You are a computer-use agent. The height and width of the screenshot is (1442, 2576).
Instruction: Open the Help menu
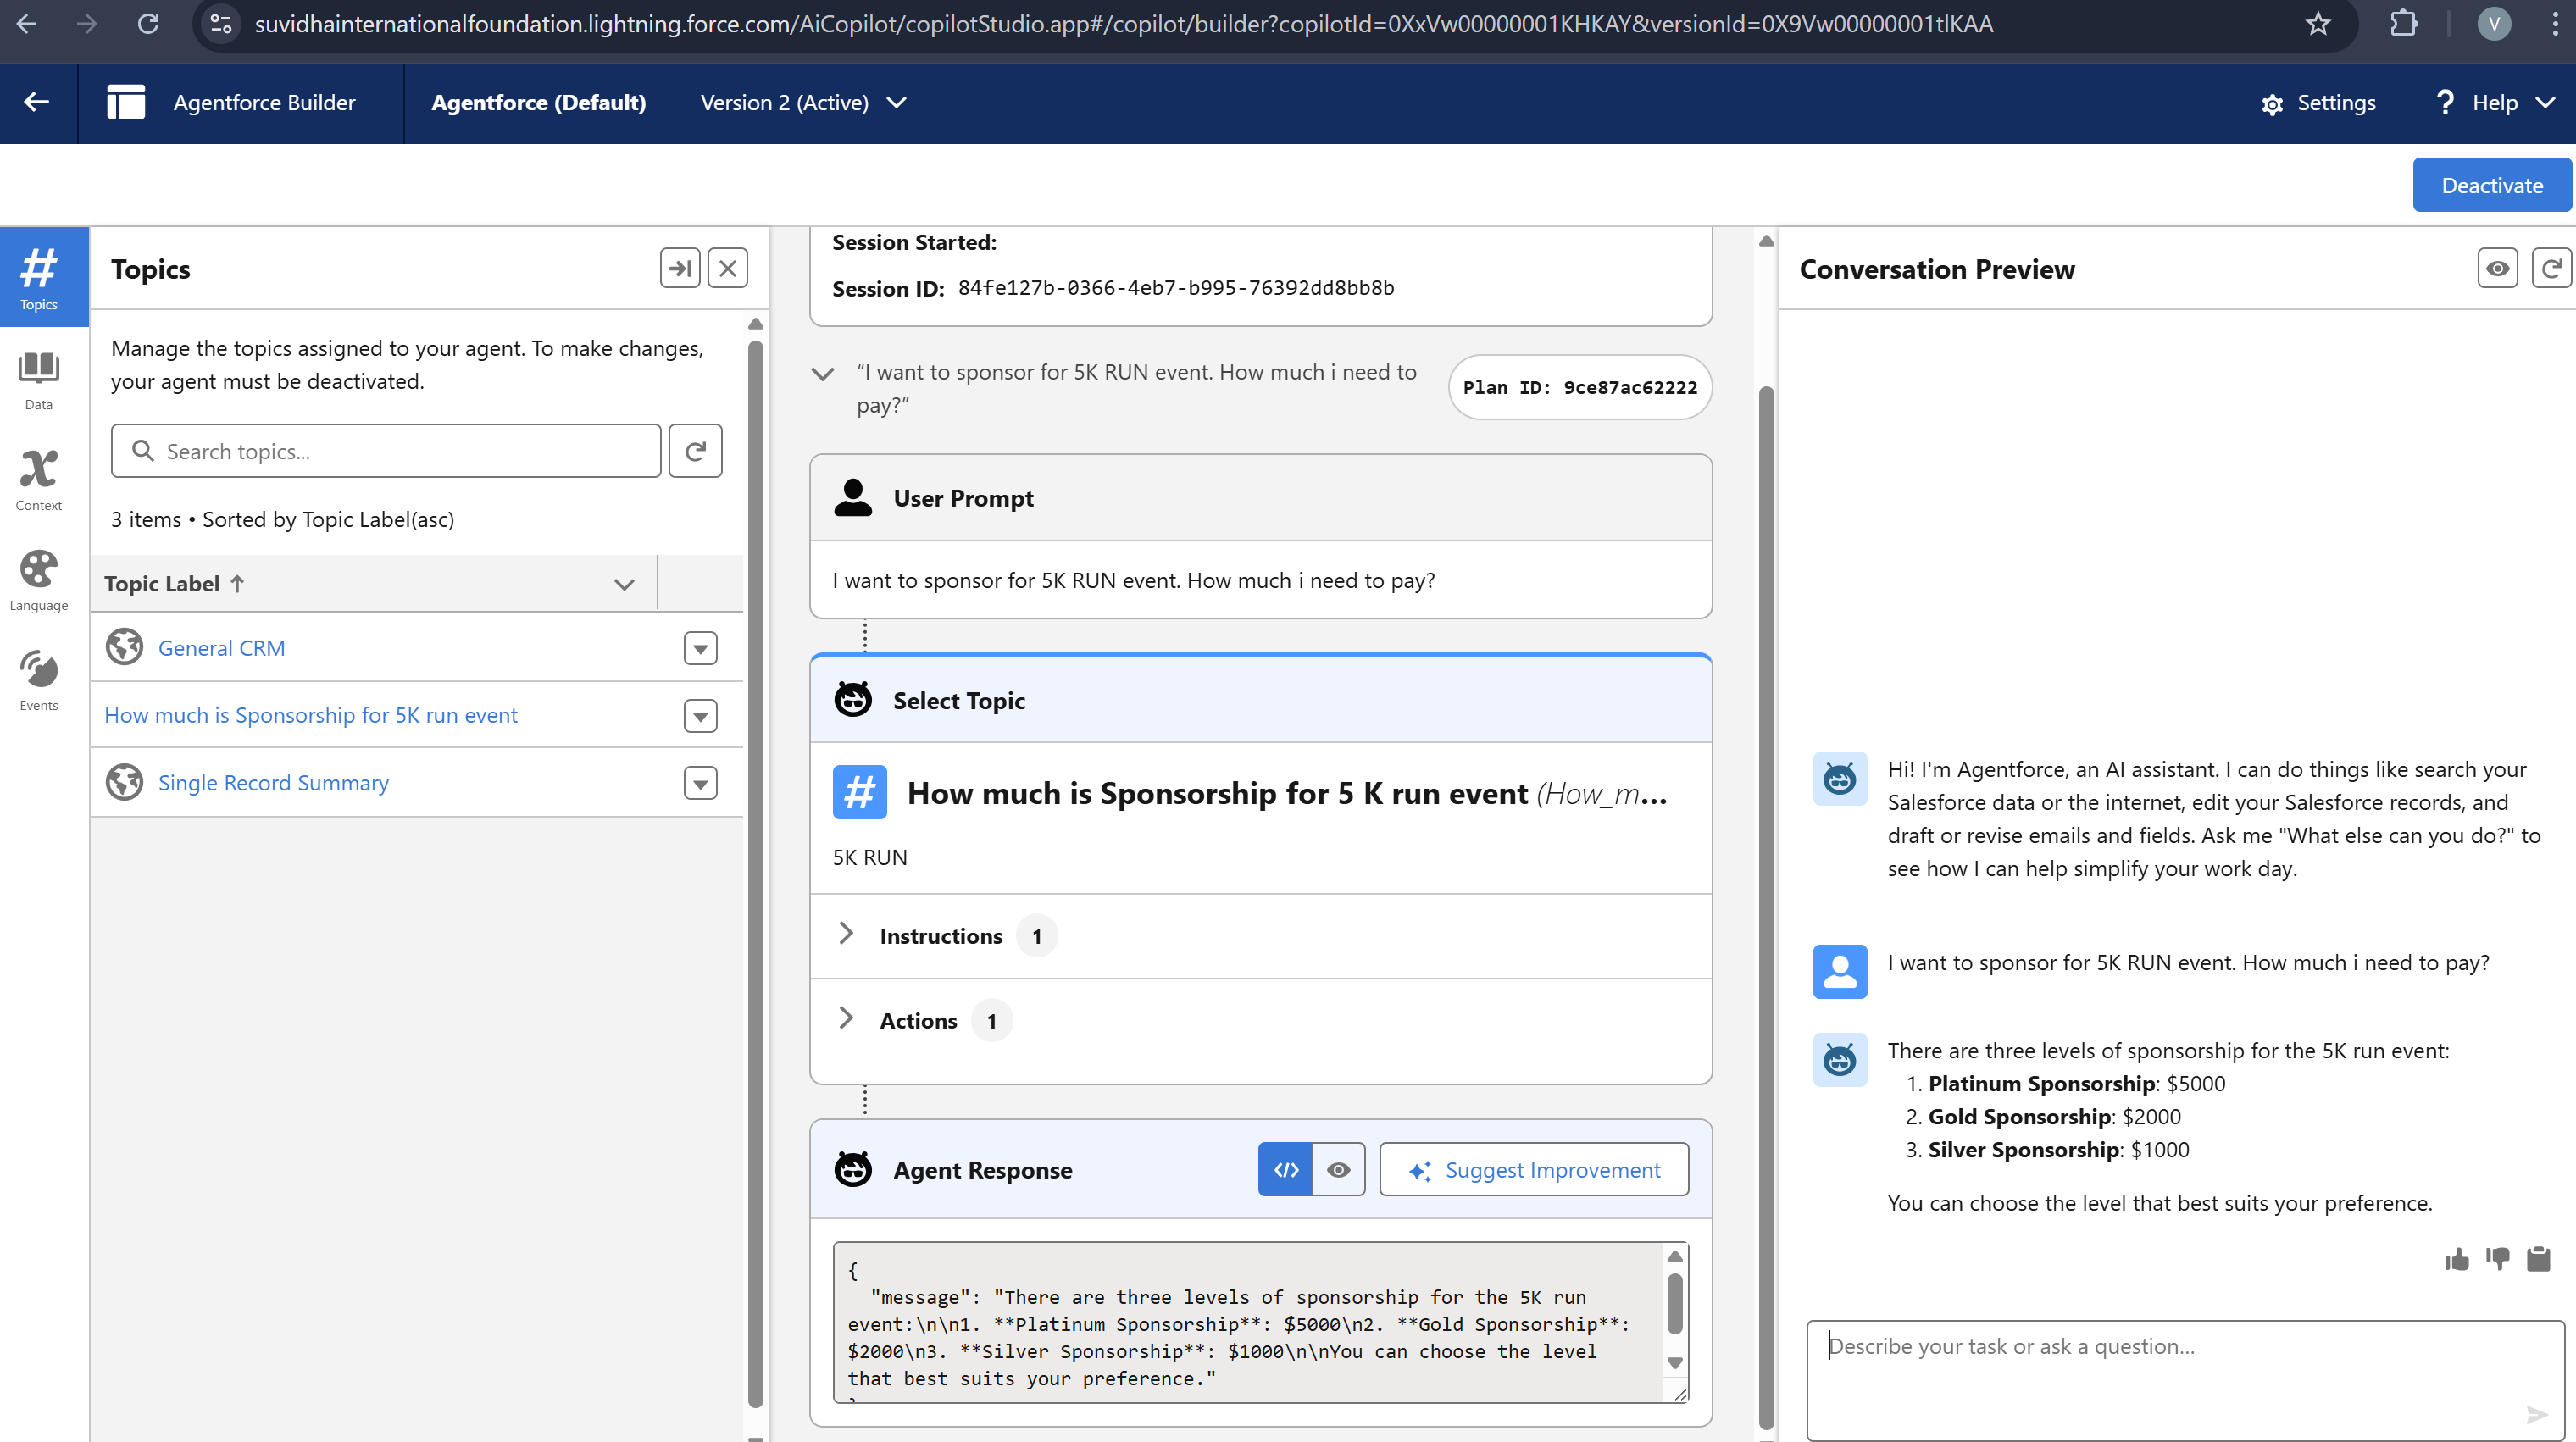click(x=2495, y=103)
